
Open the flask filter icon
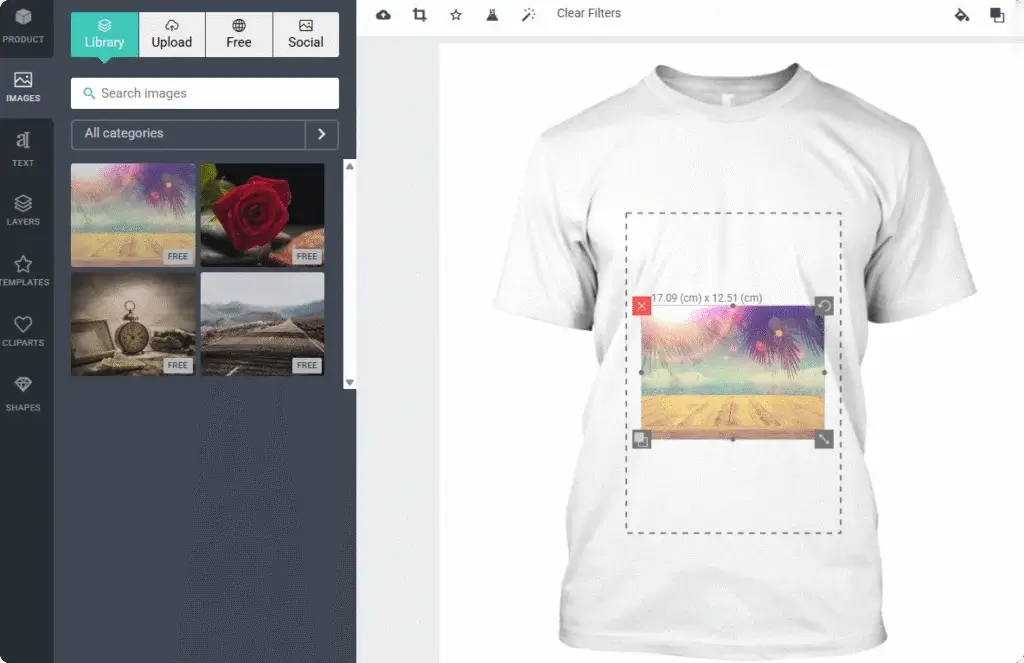[x=492, y=14]
